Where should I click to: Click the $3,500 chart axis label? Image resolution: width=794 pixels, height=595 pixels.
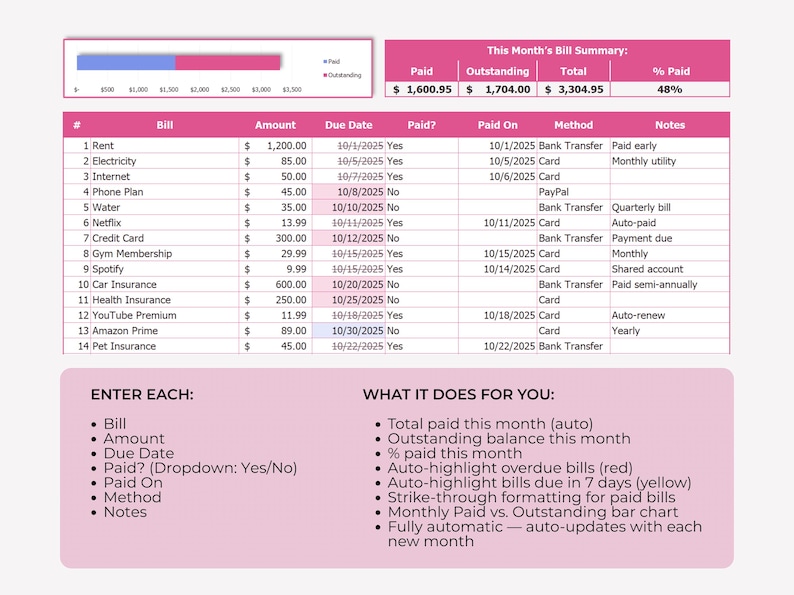point(292,90)
